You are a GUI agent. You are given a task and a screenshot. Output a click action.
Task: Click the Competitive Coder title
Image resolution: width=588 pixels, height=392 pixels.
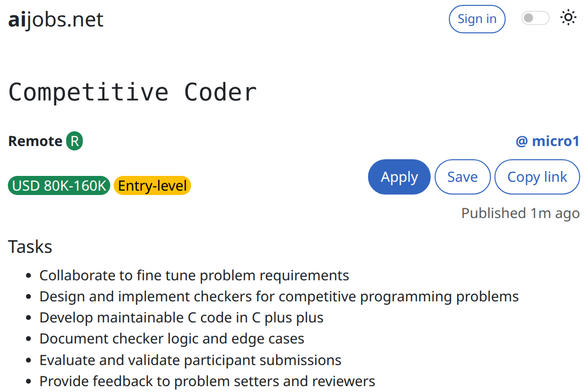(132, 92)
